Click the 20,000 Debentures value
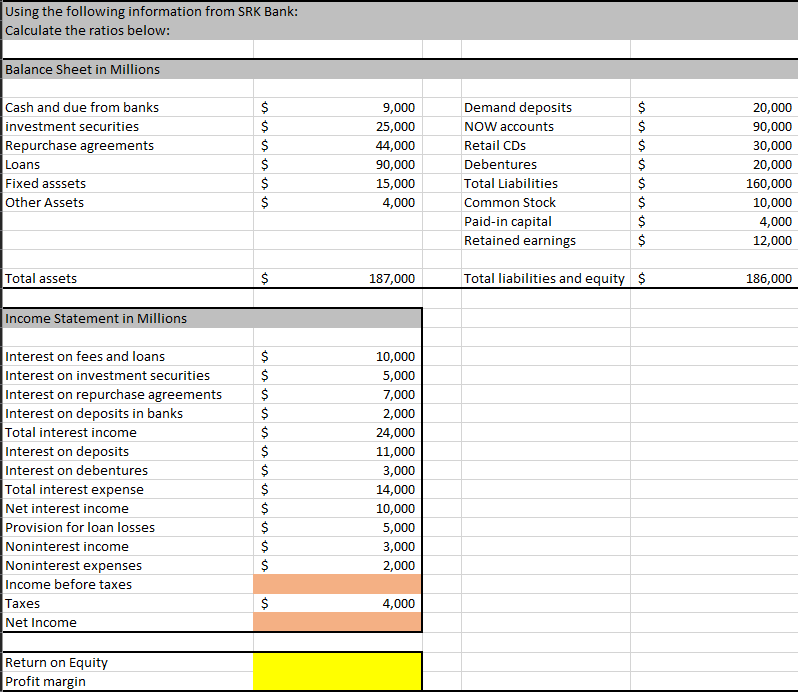798x692 pixels. (x=714, y=164)
